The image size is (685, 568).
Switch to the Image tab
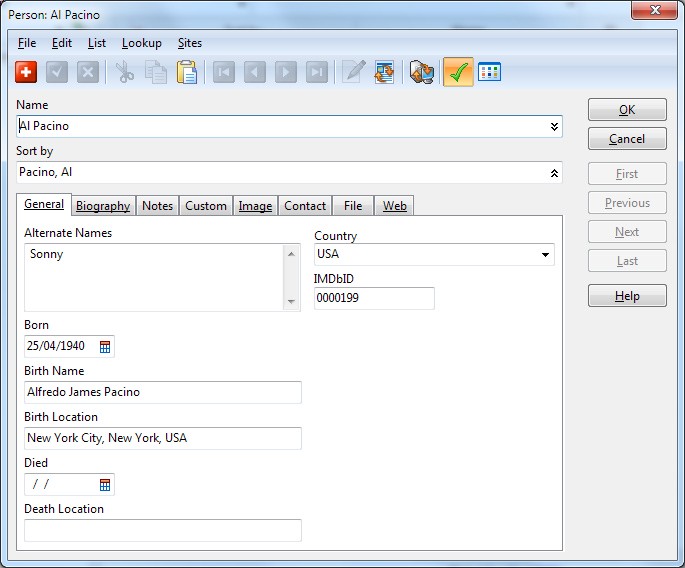pos(255,206)
